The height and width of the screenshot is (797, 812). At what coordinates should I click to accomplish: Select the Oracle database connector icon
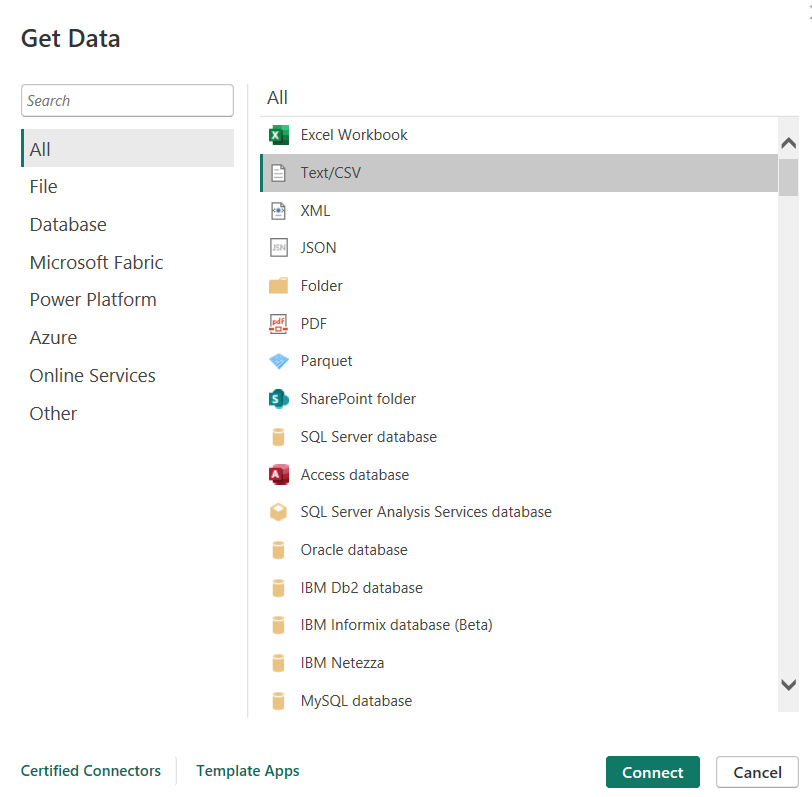(x=279, y=549)
